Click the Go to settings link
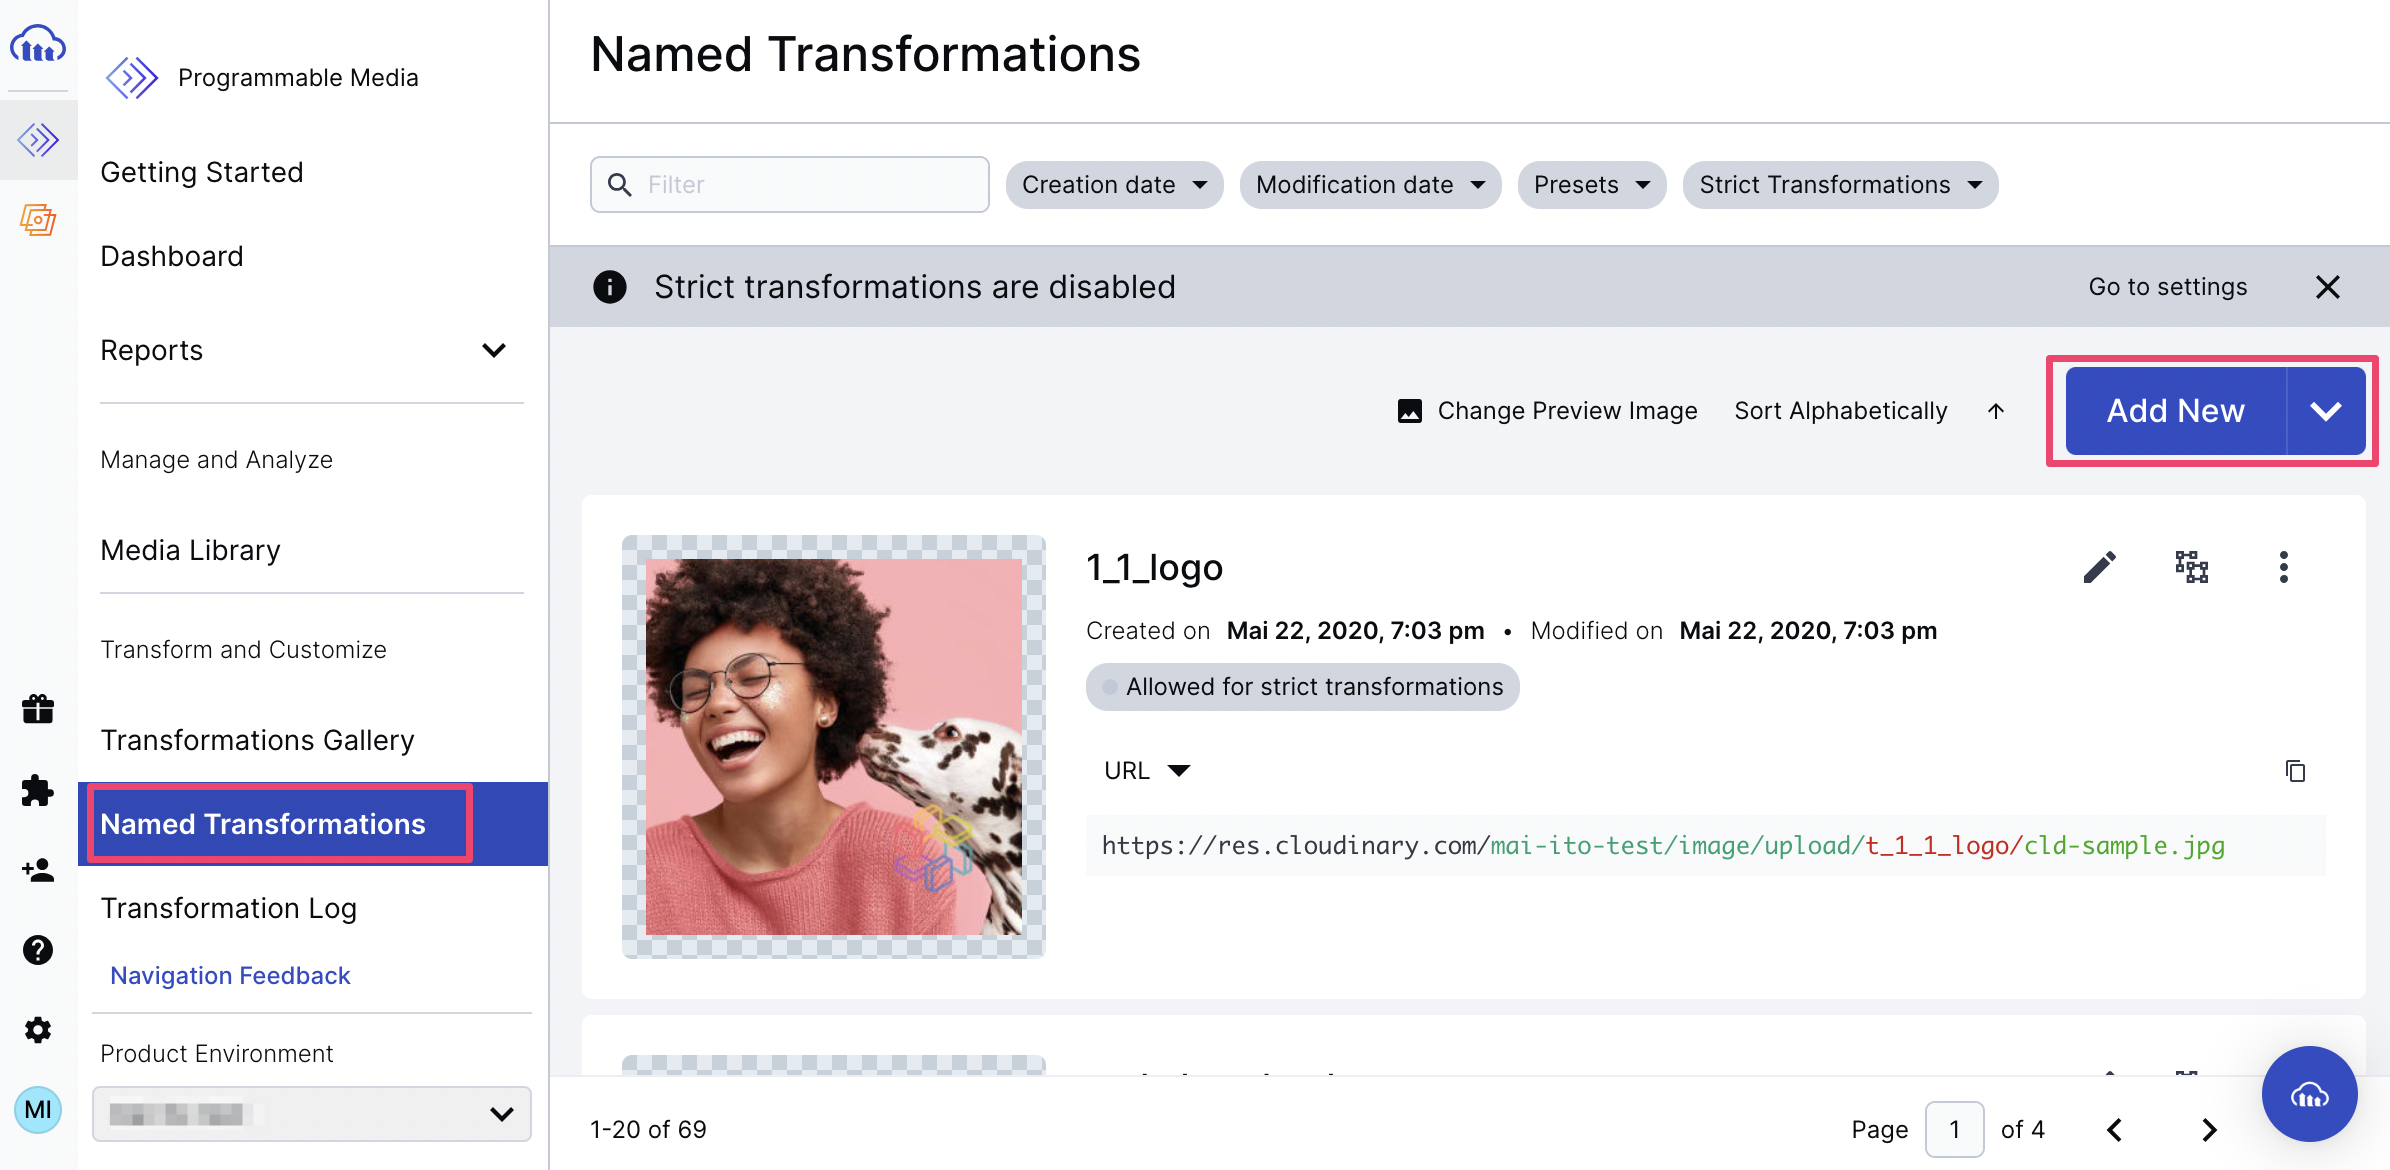This screenshot has height=1170, width=2390. [2167, 286]
